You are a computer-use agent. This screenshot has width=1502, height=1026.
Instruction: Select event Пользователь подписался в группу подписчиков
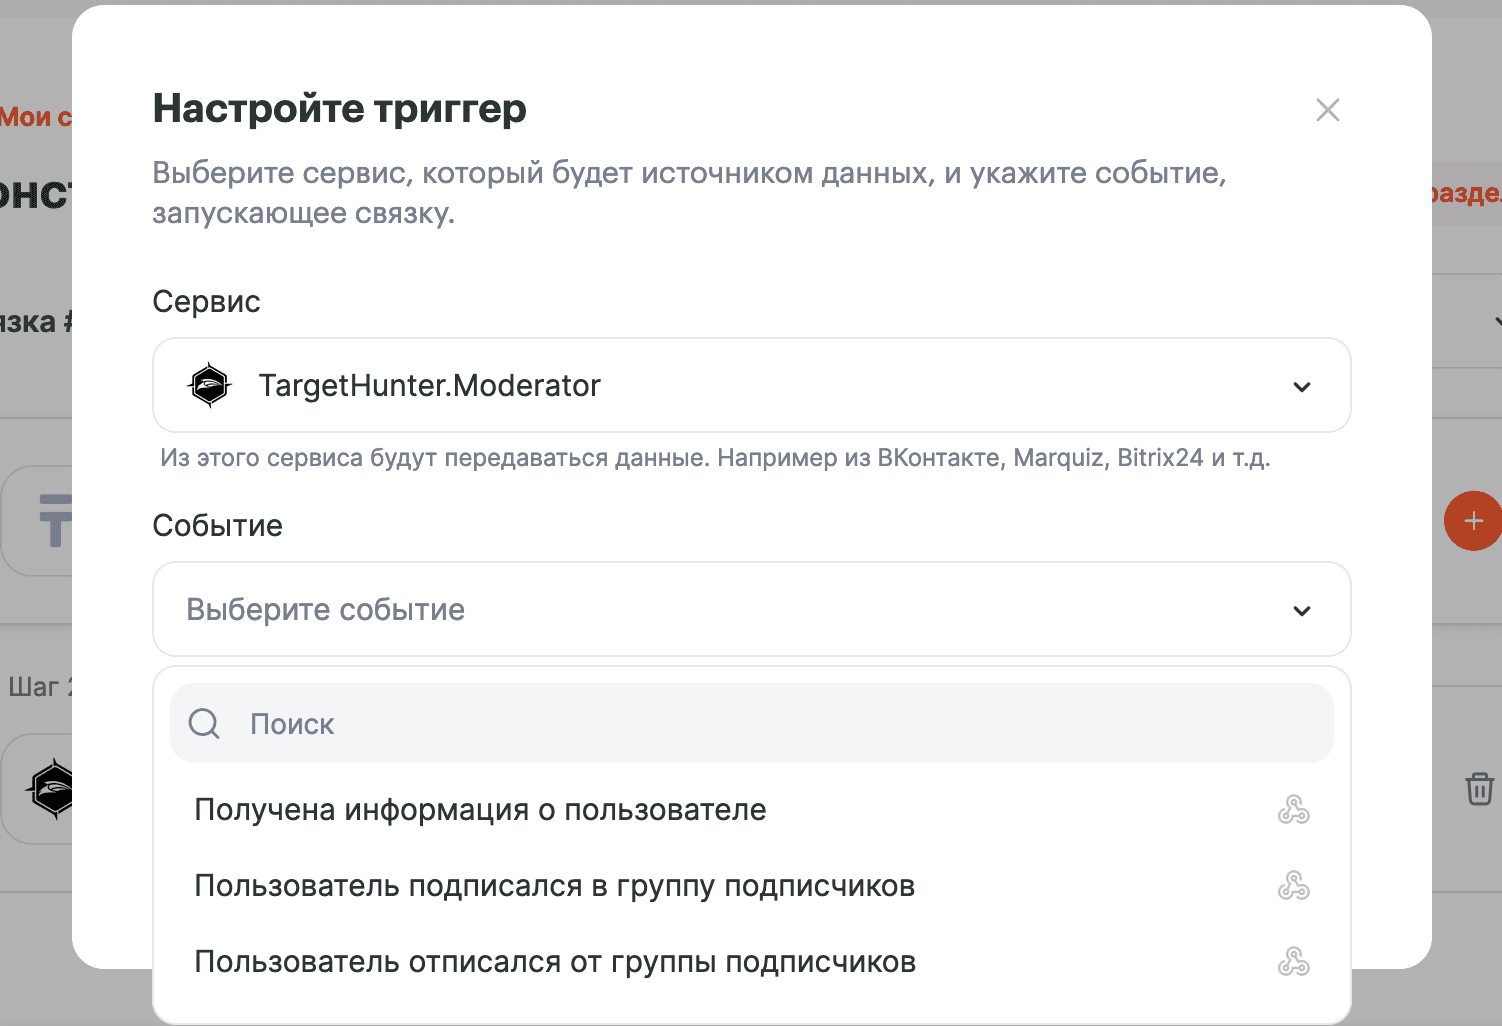(554, 886)
